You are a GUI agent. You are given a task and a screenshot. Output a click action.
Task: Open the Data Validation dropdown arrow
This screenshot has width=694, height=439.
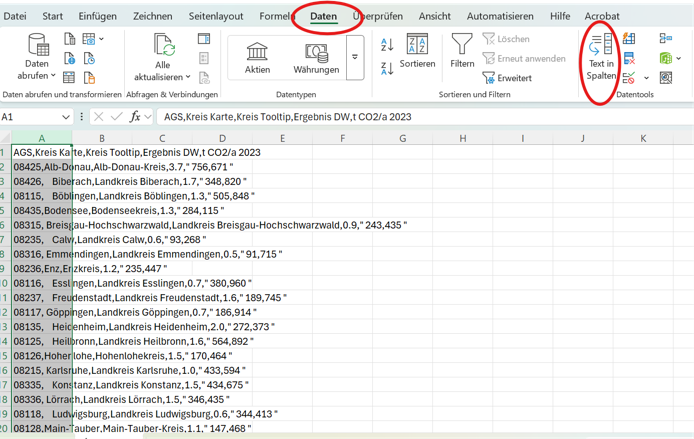pos(646,78)
